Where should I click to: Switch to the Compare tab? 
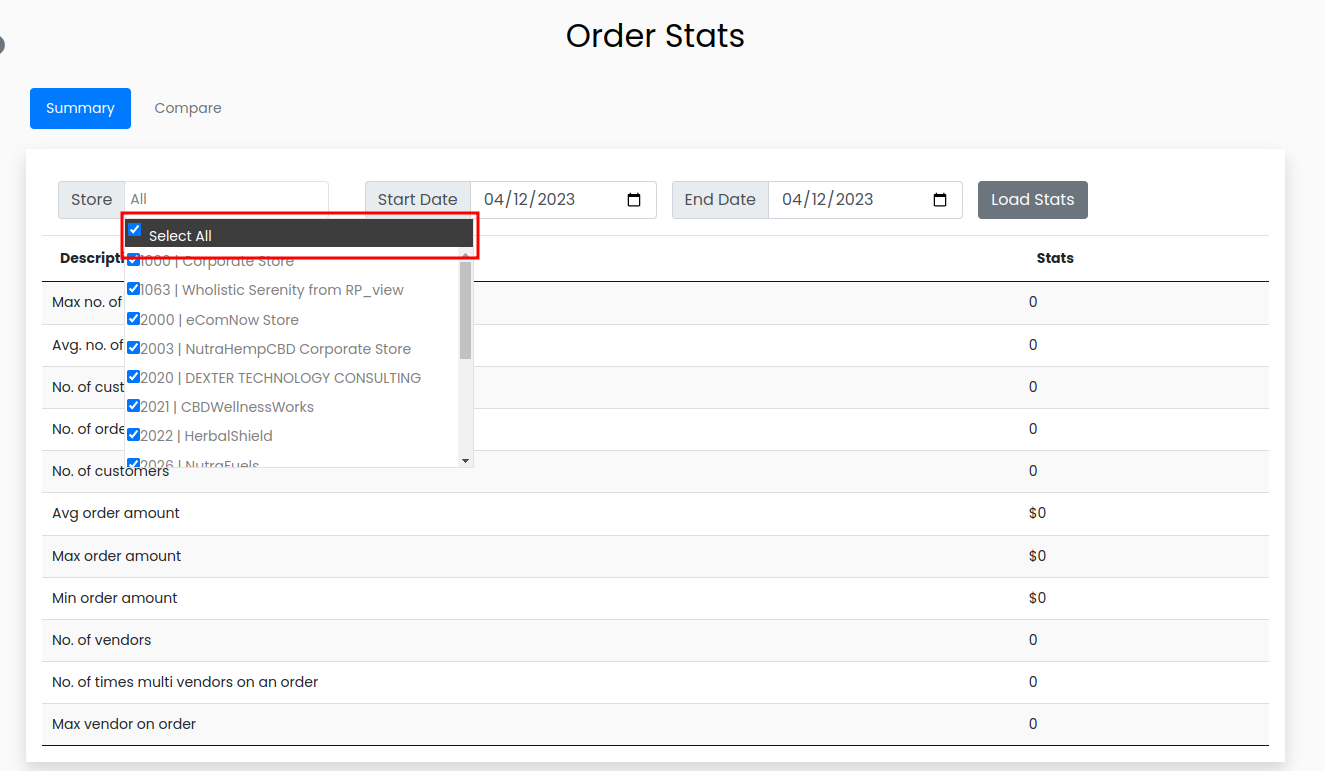click(x=188, y=108)
